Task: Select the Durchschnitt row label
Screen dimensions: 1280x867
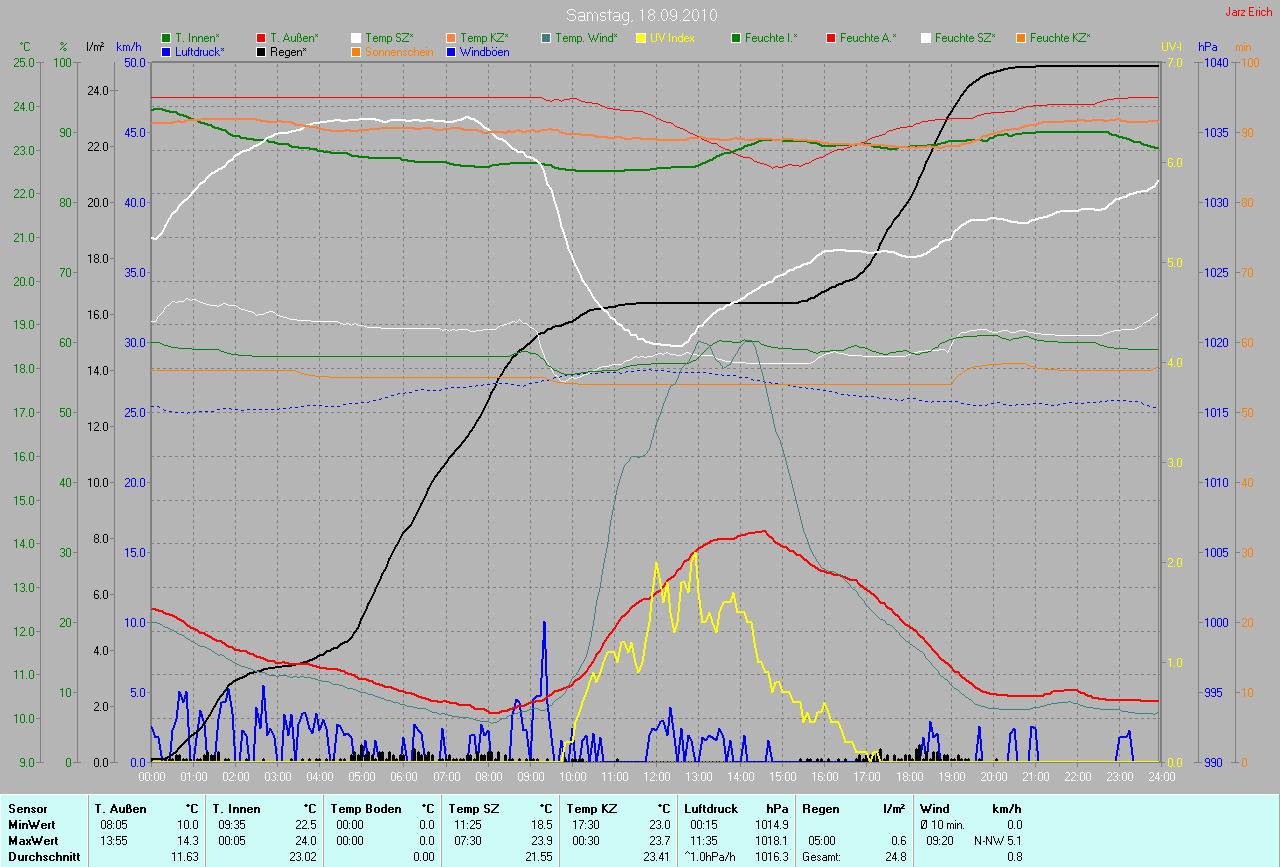Action: (42, 856)
